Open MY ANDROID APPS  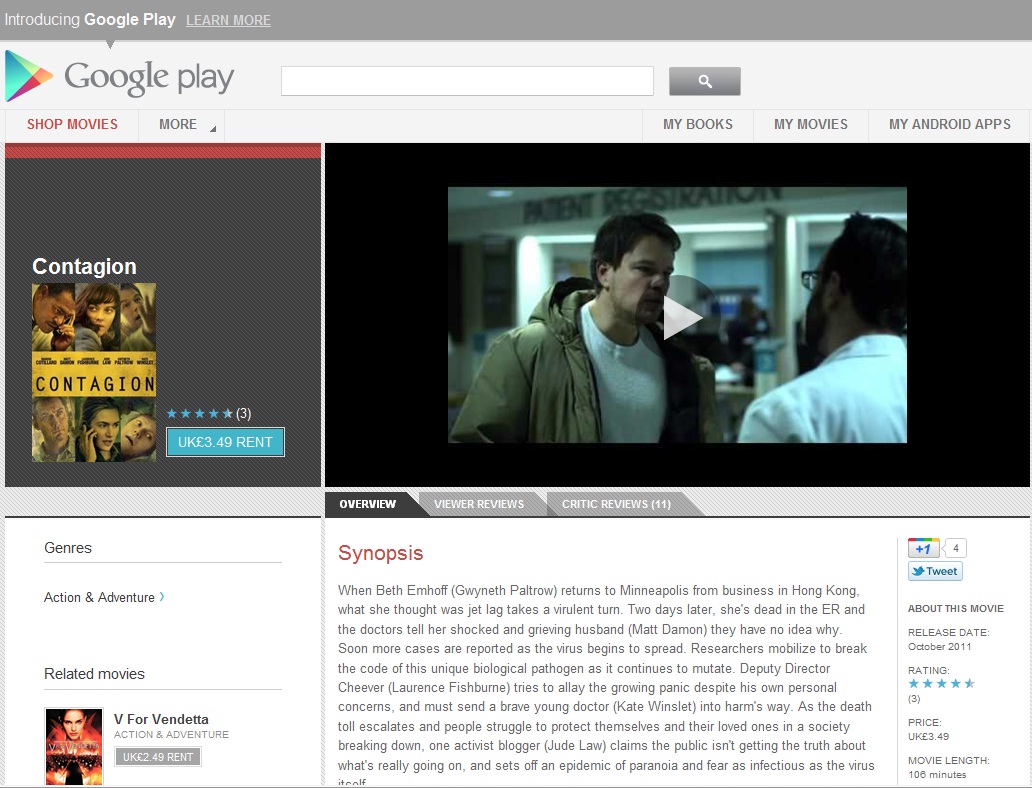point(949,124)
